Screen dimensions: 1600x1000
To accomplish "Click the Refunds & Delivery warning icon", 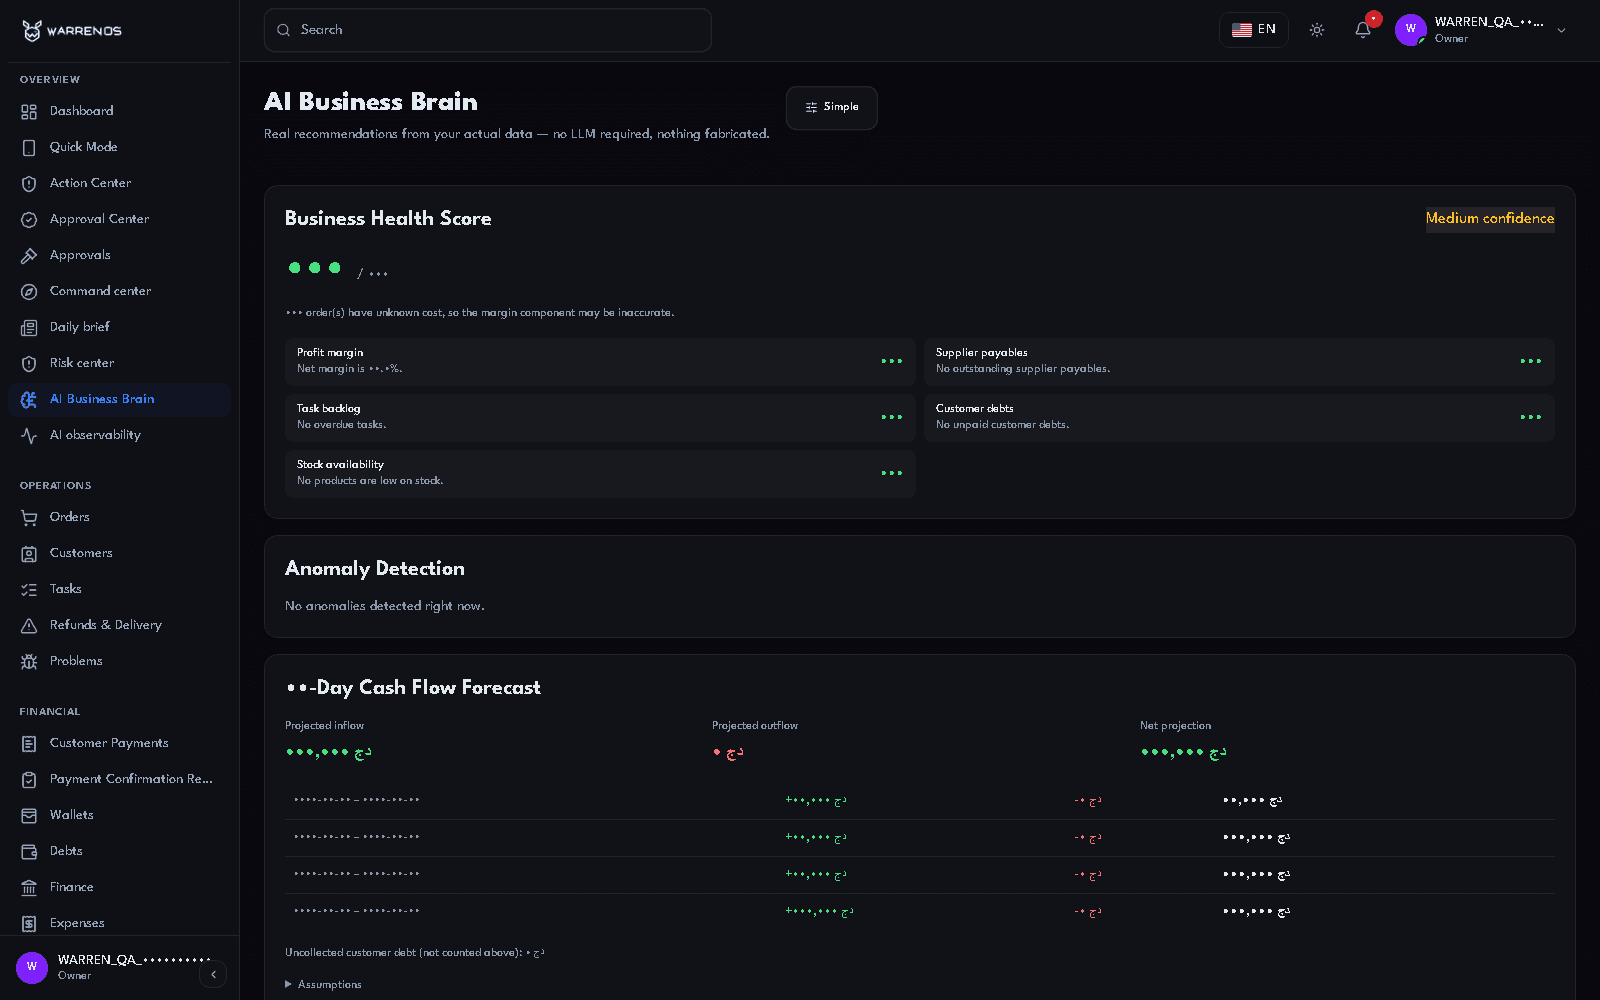I will point(29,625).
